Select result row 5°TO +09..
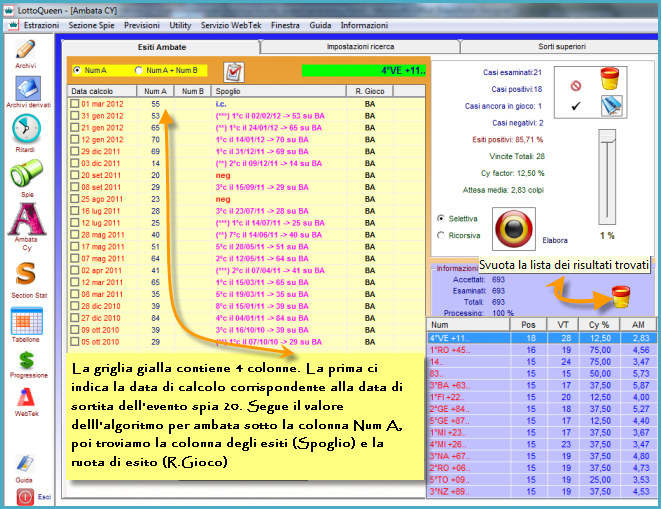661x509 pixels. (x=542, y=479)
